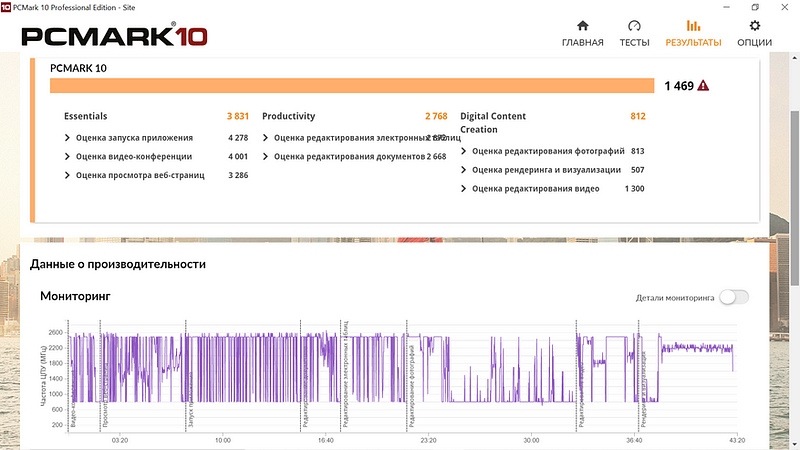The image size is (800, 450).
Task: Open the Главная home icon
Action: (x=583, y=26)
